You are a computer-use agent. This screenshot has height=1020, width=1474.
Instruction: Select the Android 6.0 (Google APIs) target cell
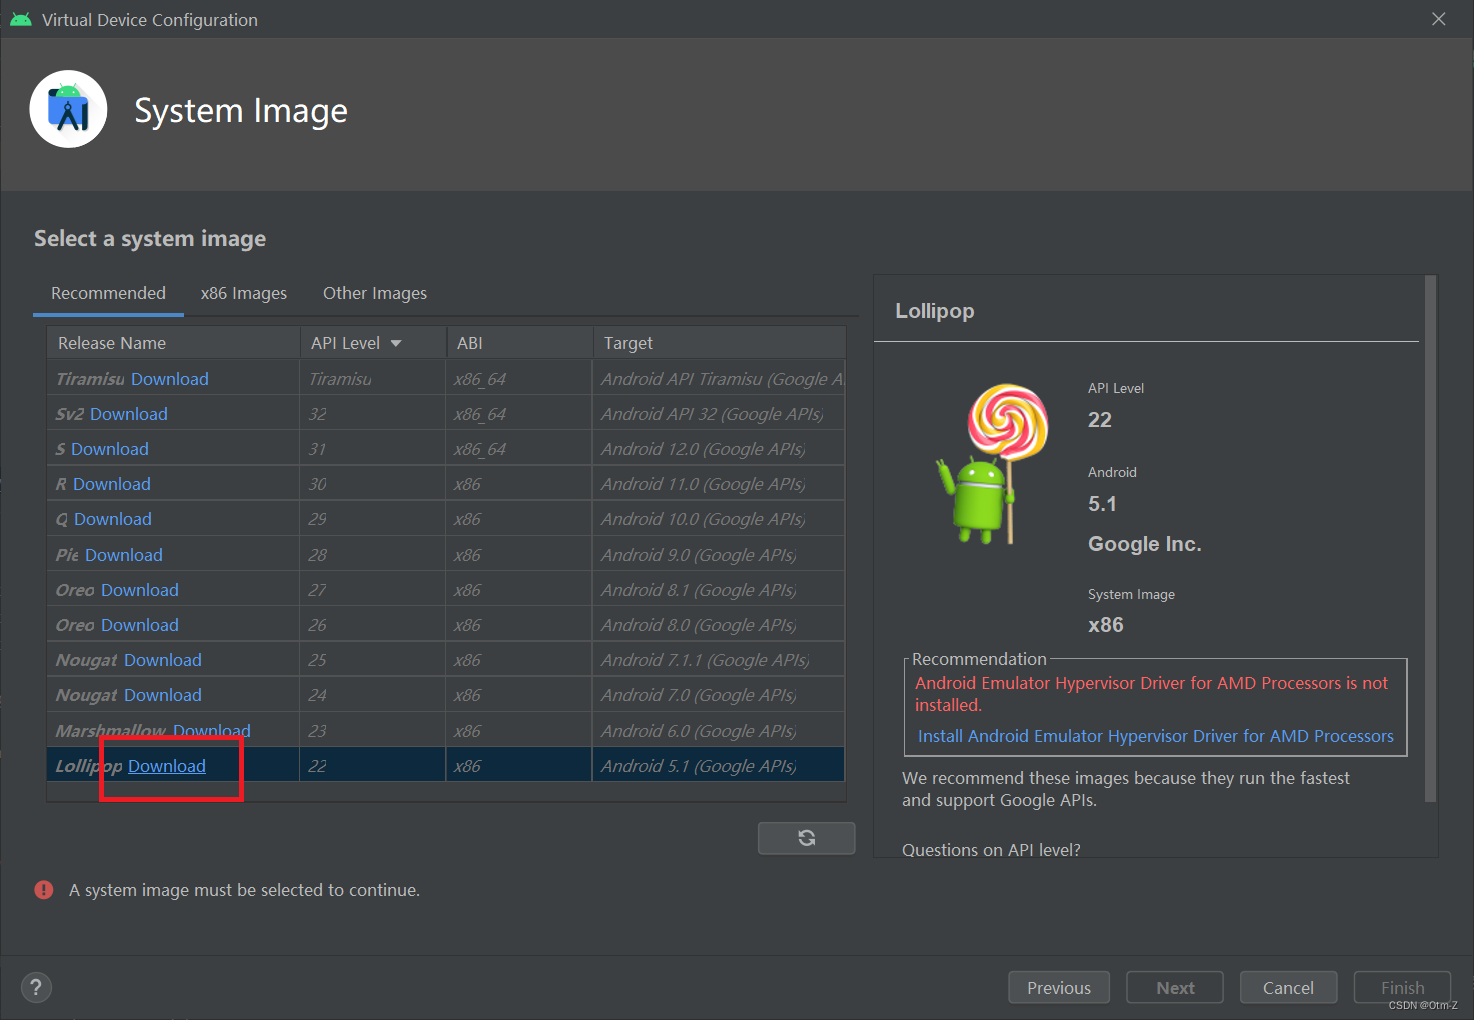tap(719, 731)
